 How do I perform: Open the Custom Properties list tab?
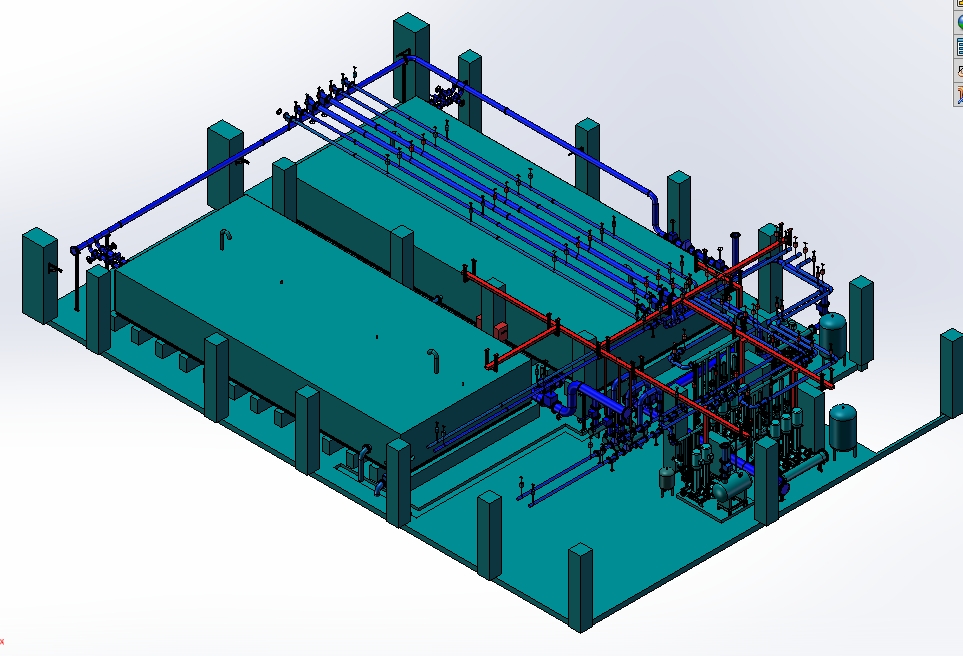tap(959, 47)
